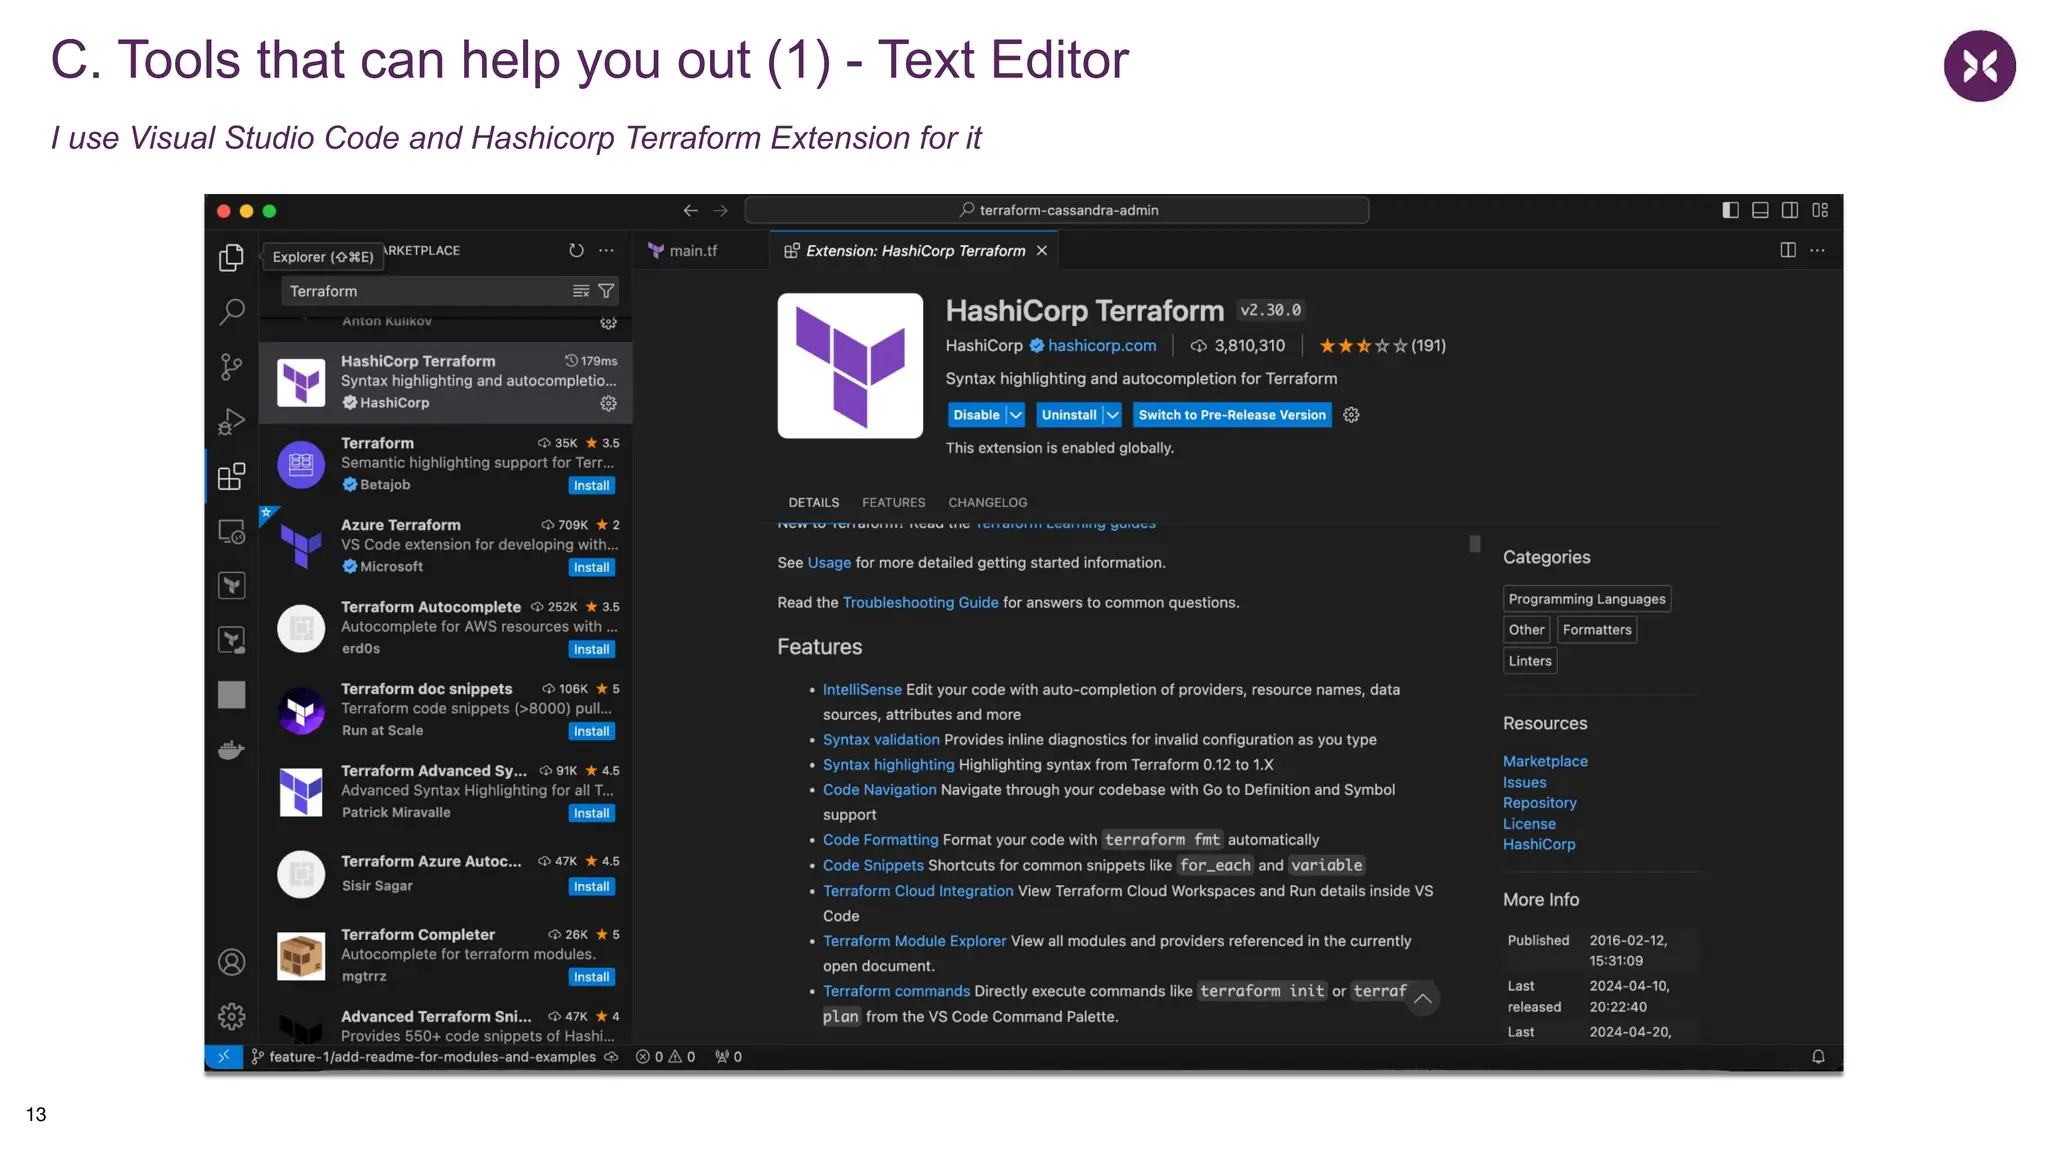
Task: Split the editor right
Action: click(x=1788, y=250)
